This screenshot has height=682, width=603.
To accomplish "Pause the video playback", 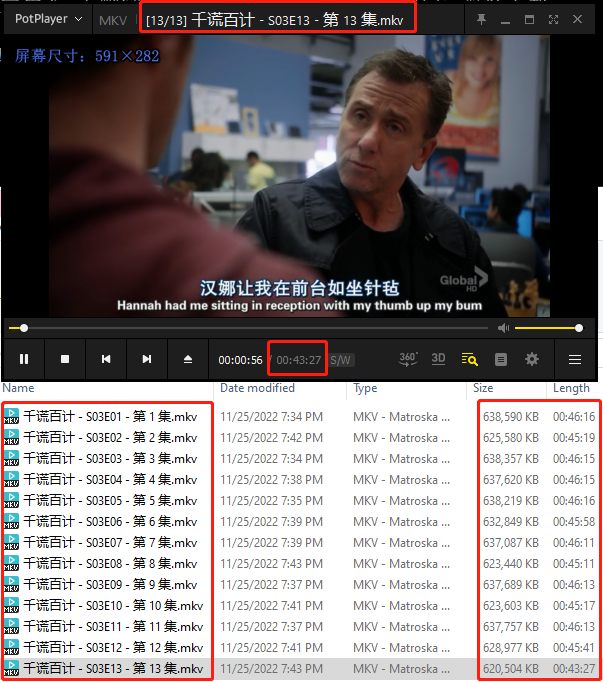I will [x=24, y=359].
